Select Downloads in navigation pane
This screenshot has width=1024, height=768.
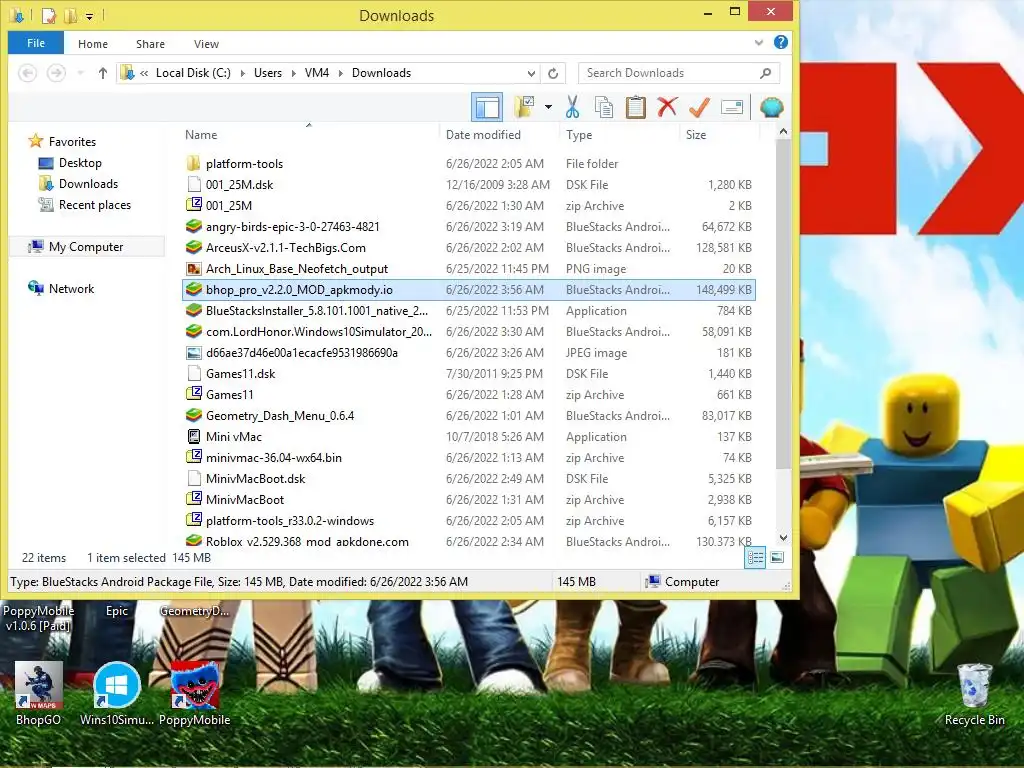88,184
